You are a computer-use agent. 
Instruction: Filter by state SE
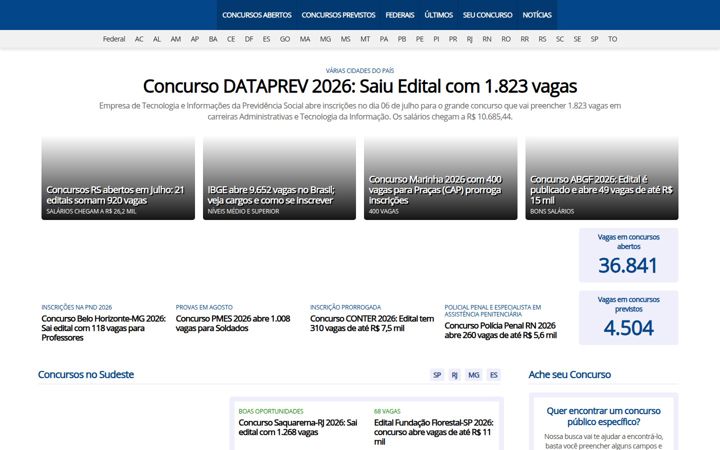coord(577,39)
